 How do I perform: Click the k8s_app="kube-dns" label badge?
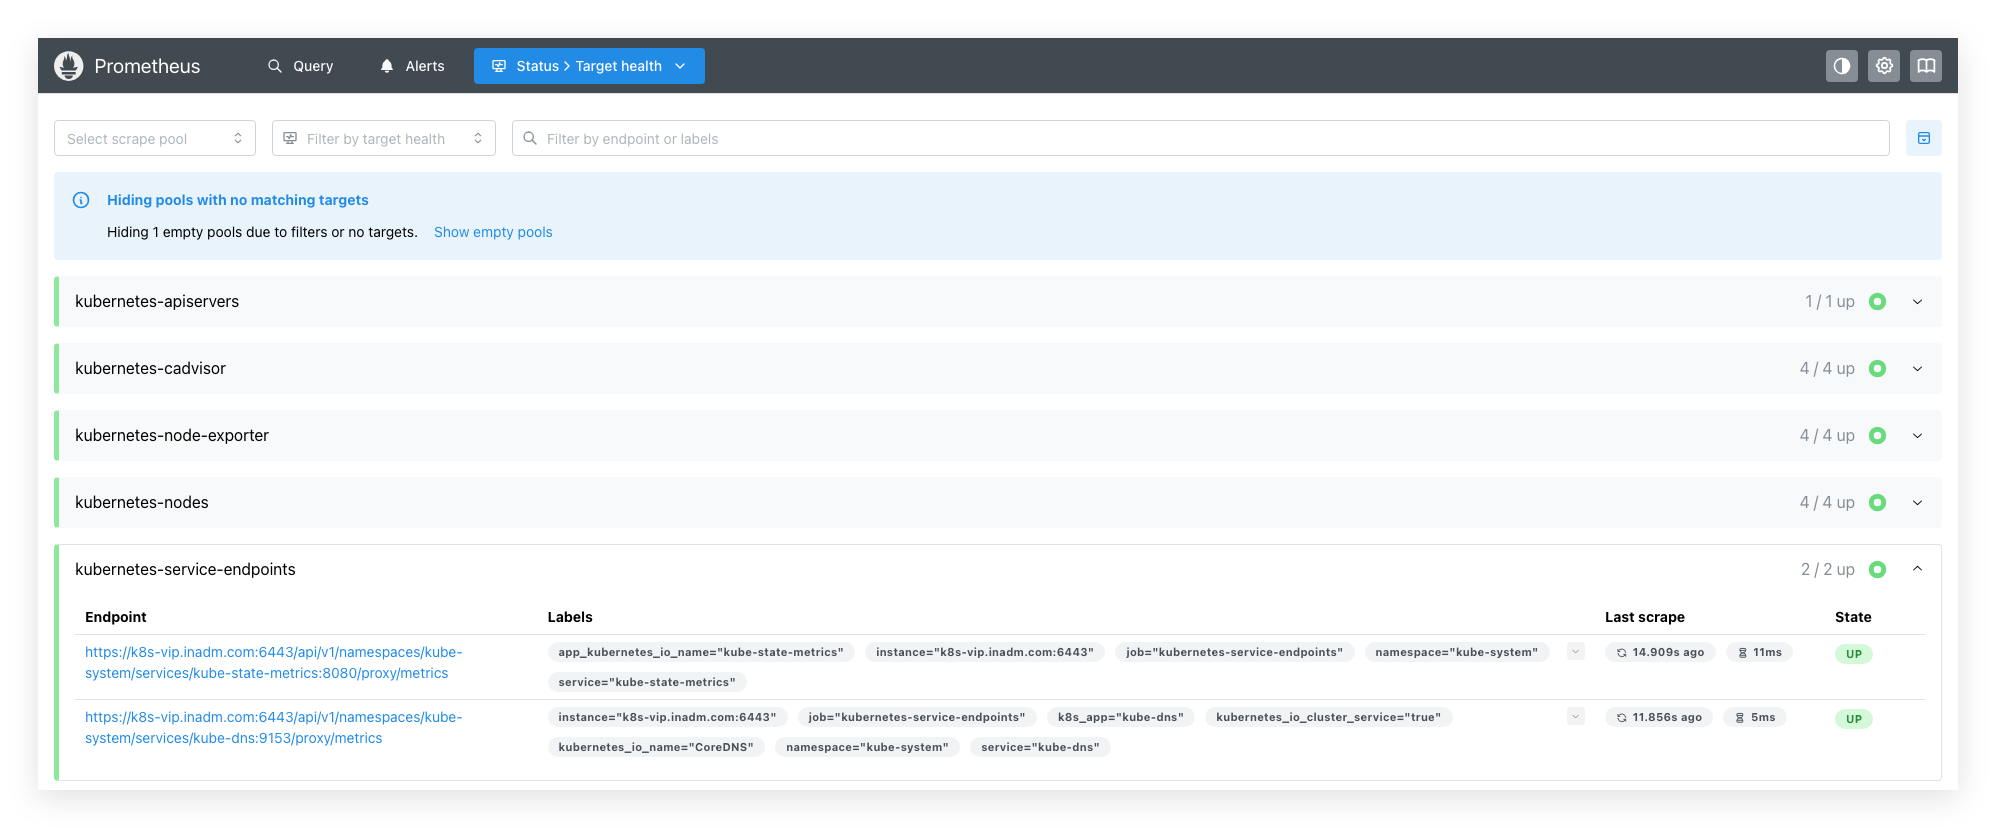tap(1121, 717)
